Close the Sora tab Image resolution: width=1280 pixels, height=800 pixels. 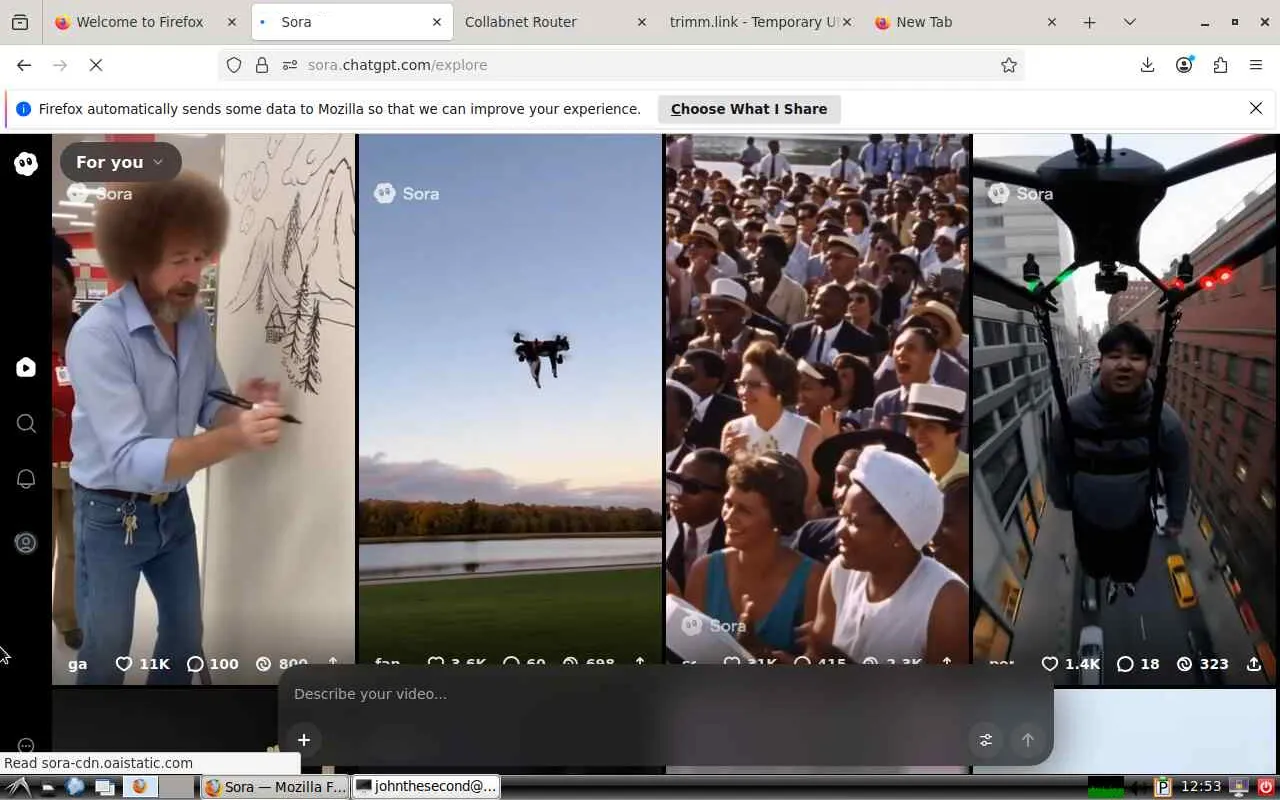(x=437, y=22)
